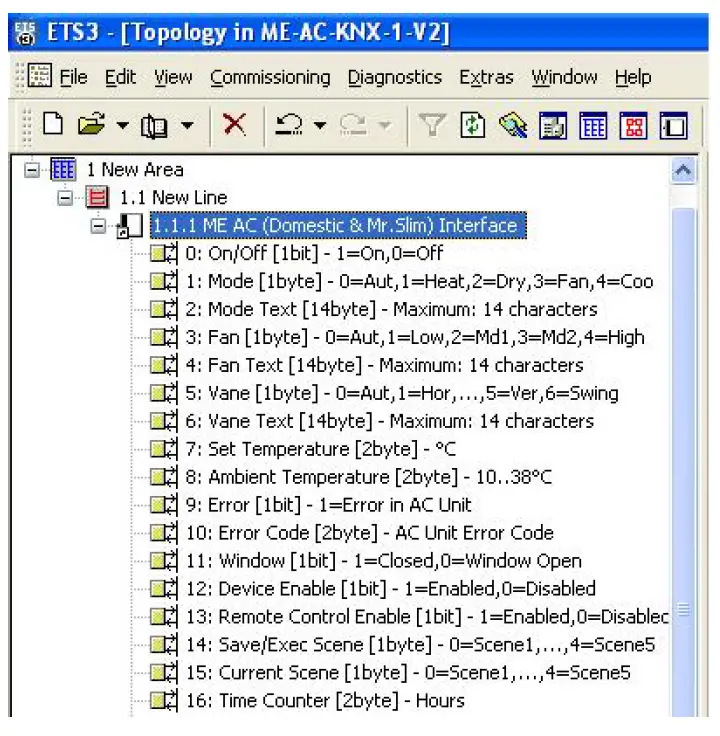720x736 pixels.
Task: Click the find/search magnifier toolbar icon
Action: click(x=513, y=126)
